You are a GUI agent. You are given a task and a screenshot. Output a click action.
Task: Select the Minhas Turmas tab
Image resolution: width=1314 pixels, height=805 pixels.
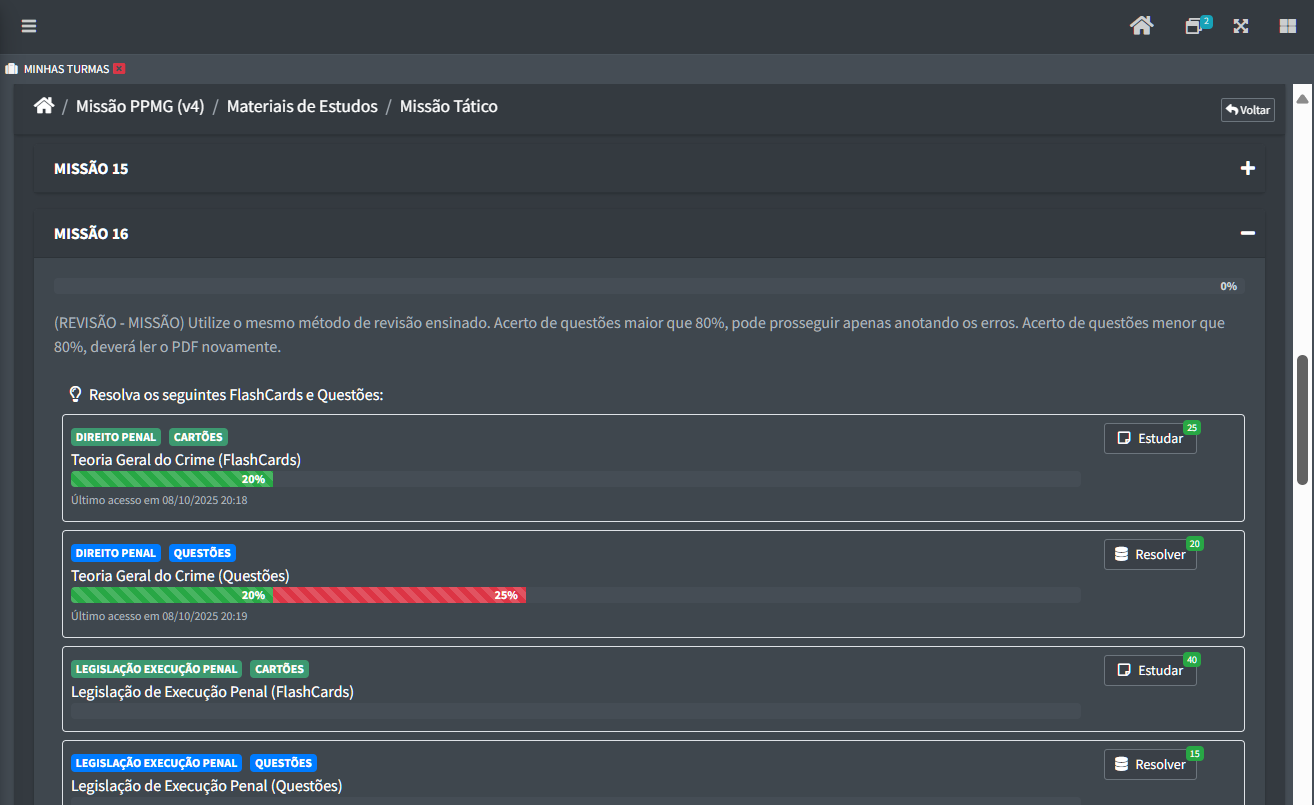(x=66, y=69)
